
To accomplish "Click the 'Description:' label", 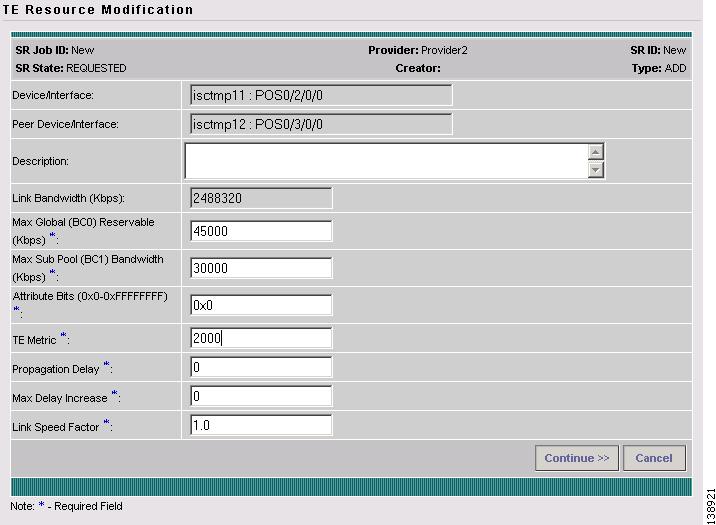I will click(x=40, y=161).
